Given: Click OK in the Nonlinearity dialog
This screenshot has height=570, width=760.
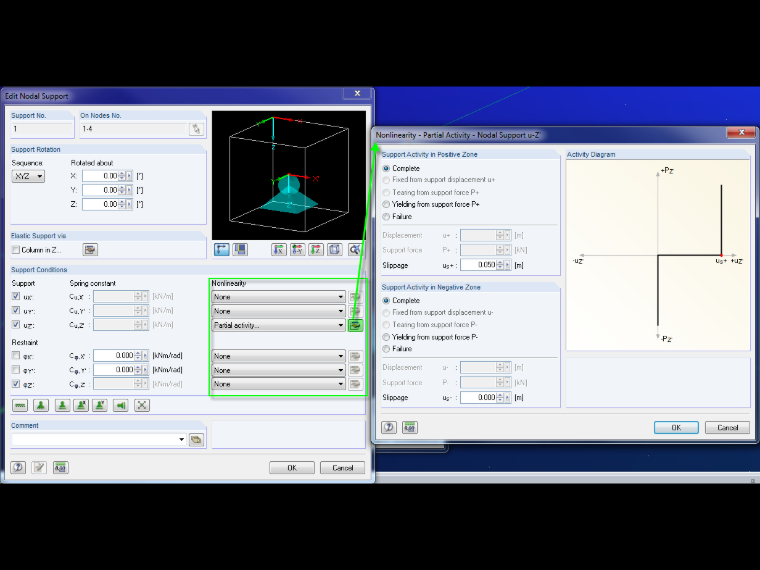Looking at the screenshot, I should point(676,428).
